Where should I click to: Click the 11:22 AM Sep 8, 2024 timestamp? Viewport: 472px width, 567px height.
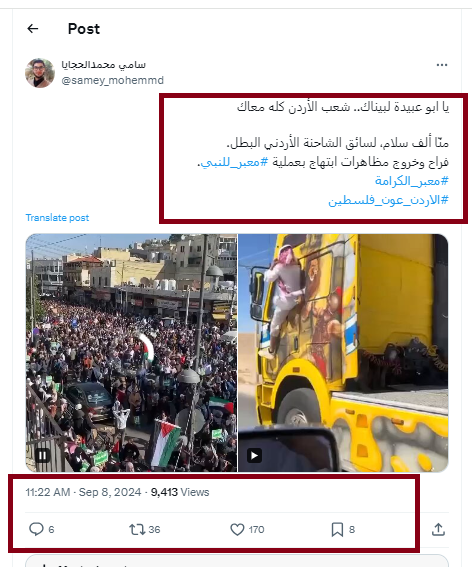(83, 492)
